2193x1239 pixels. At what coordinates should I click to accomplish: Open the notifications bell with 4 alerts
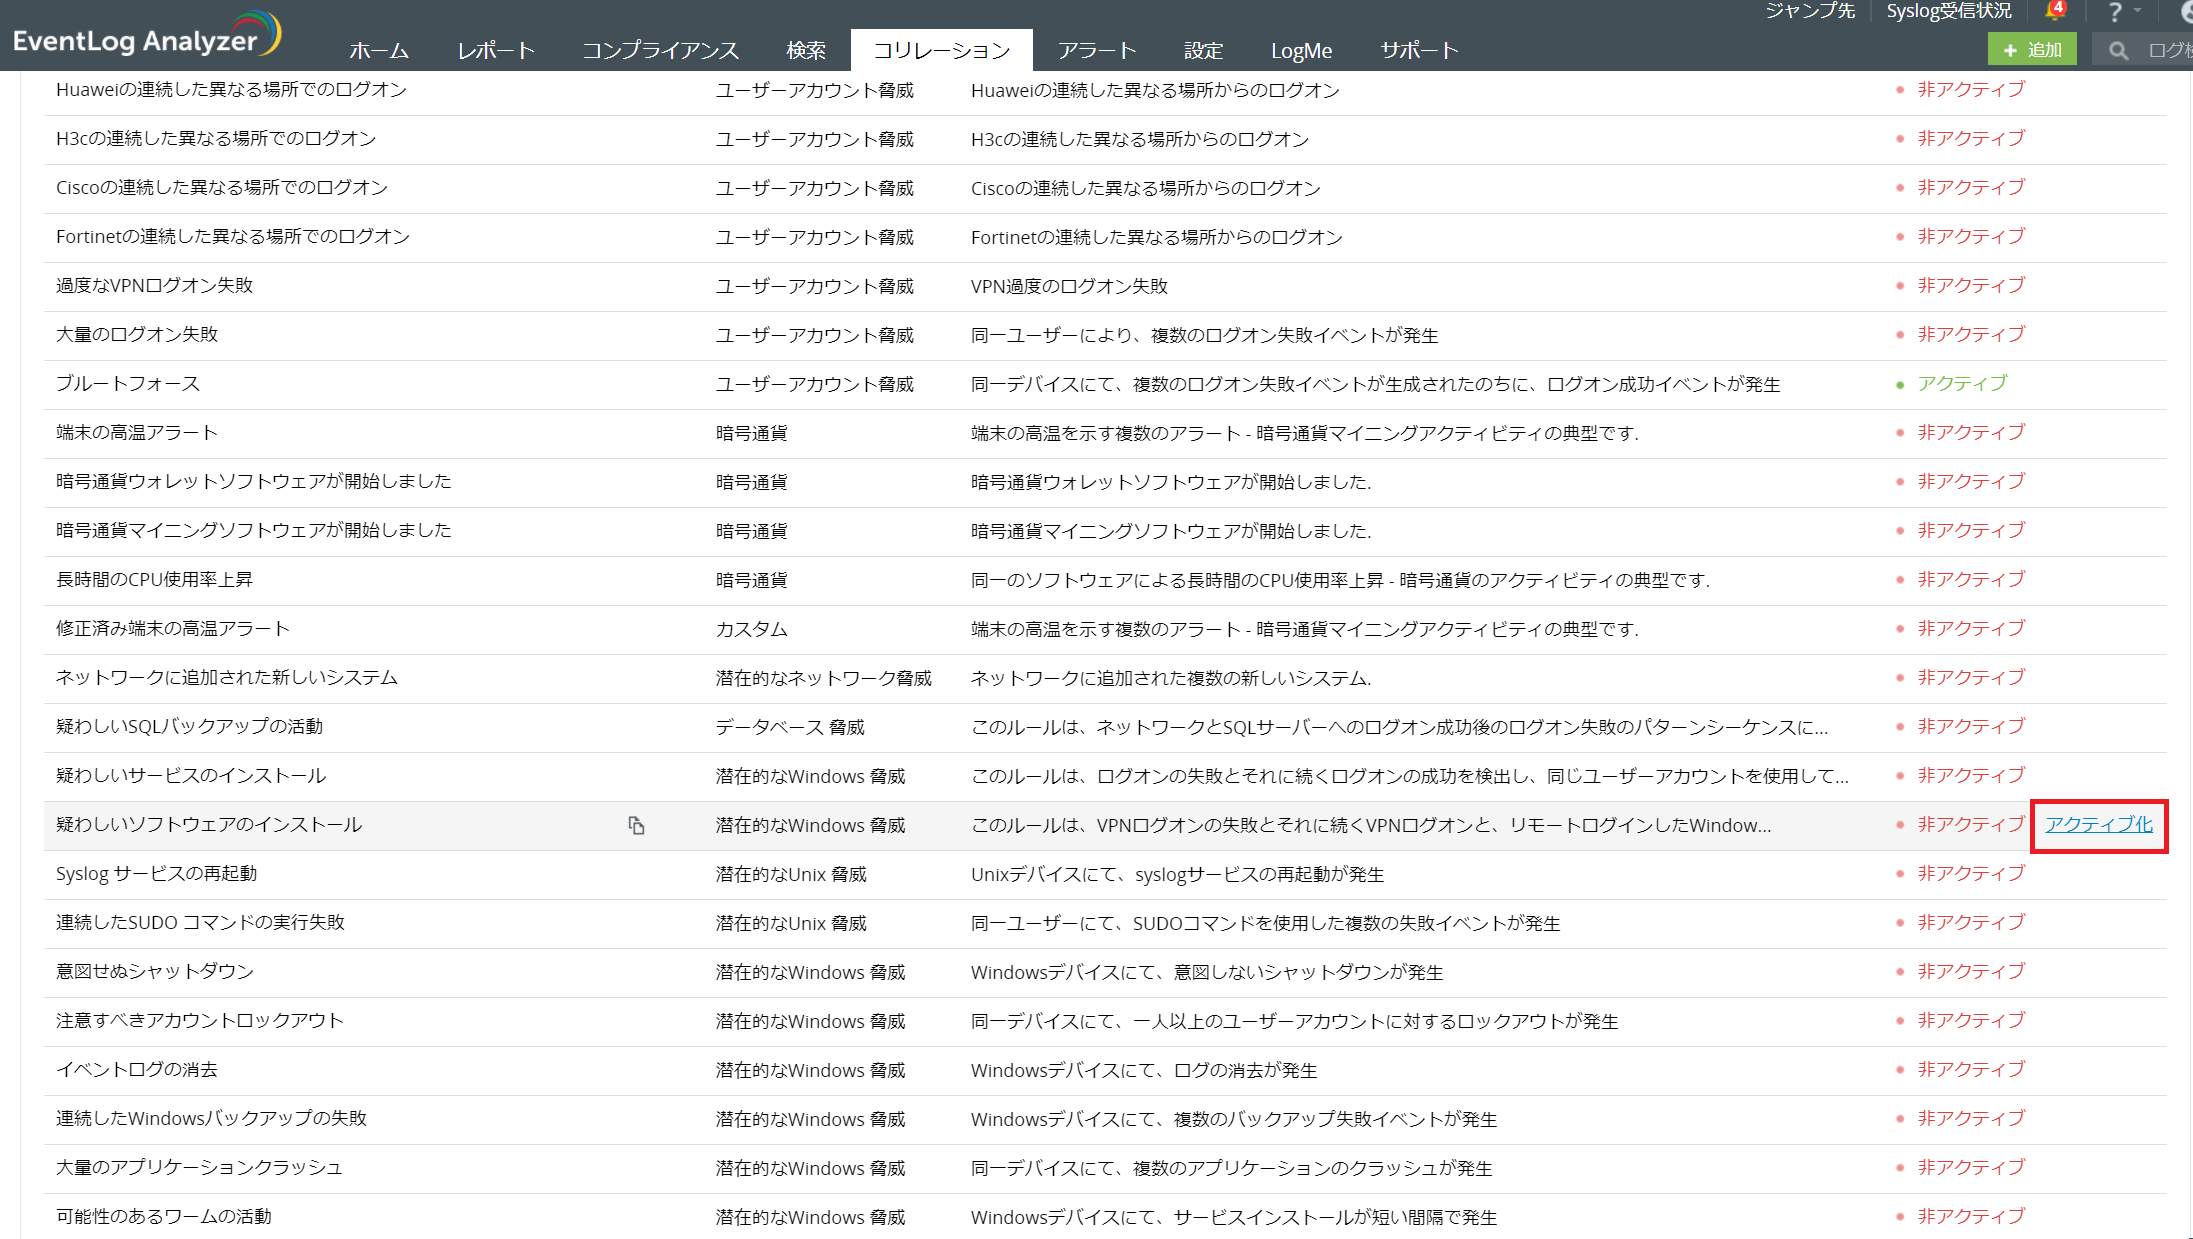(2054, 12)
